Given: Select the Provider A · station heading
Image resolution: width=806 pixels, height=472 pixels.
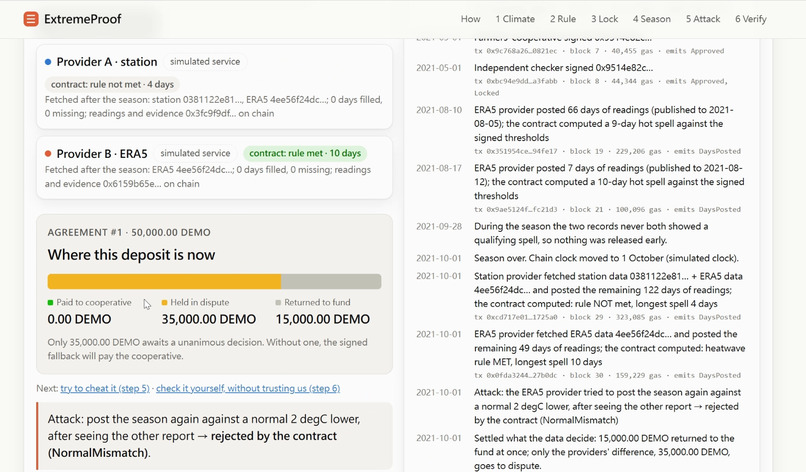Looking at the screenshot, I should point(107,62).
